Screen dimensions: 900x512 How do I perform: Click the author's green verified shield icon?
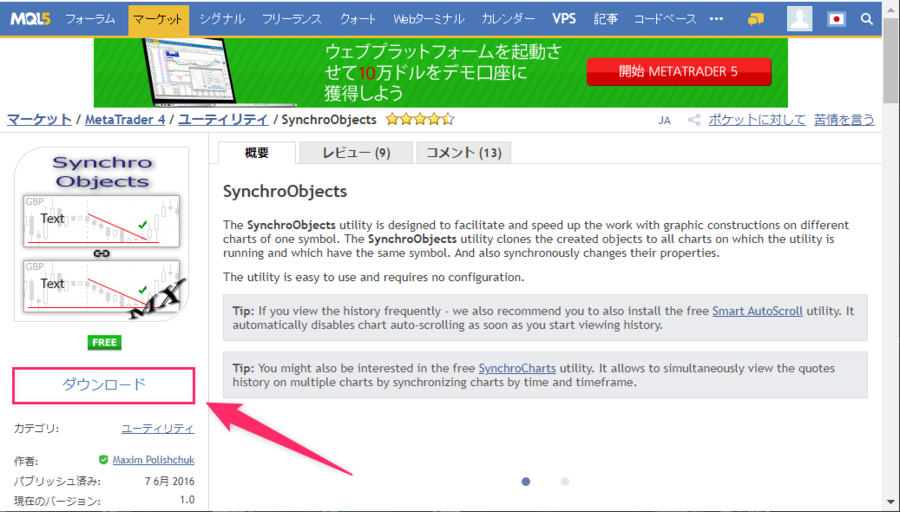point(103,460)
